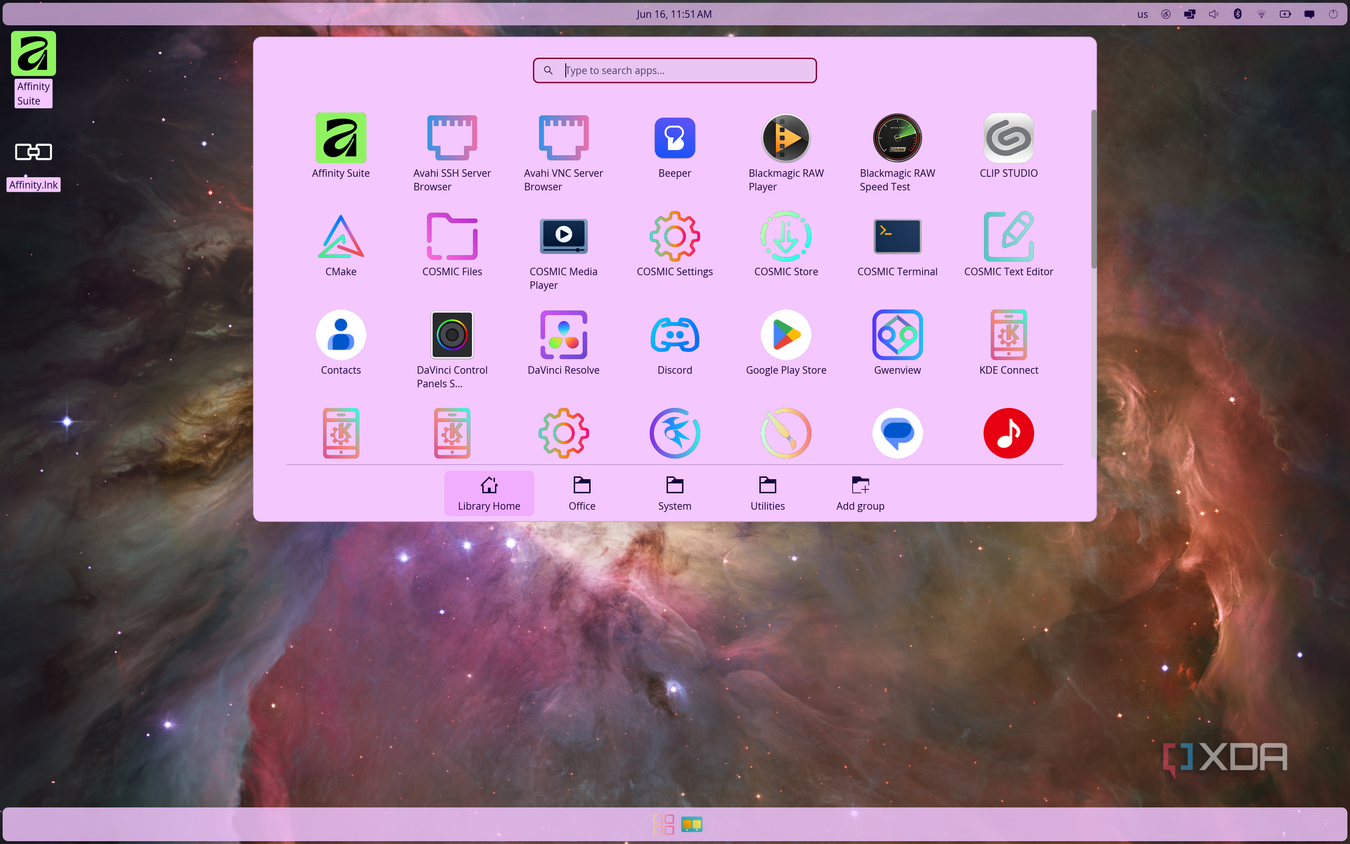Click the app grid icon in the dock
This screenshot has height=844, width=1350.
tap(663, 825)
